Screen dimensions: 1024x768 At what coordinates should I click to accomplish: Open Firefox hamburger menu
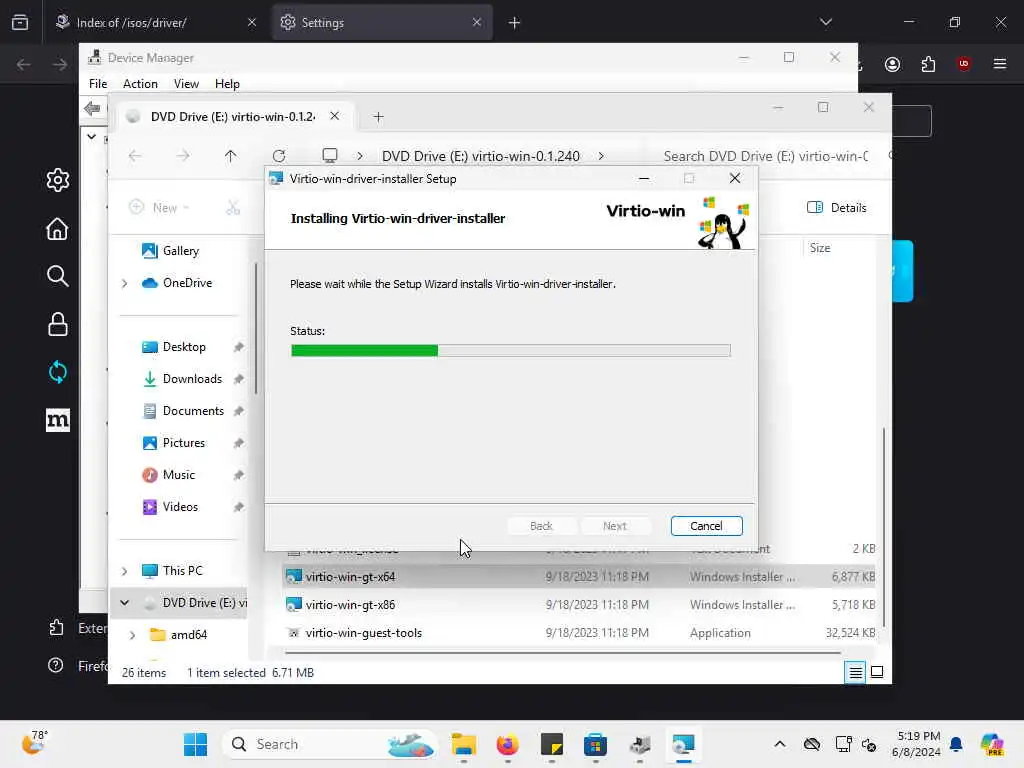pos(999,64)
